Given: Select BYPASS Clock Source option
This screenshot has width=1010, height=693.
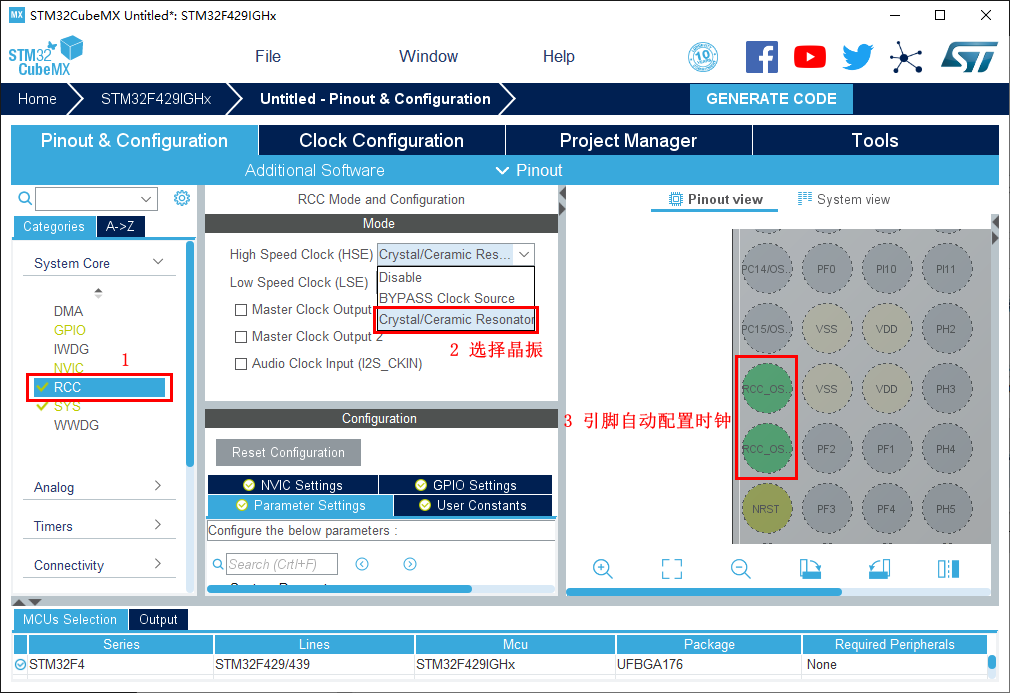Looking at the screenshot, I should tap(447, 298).
